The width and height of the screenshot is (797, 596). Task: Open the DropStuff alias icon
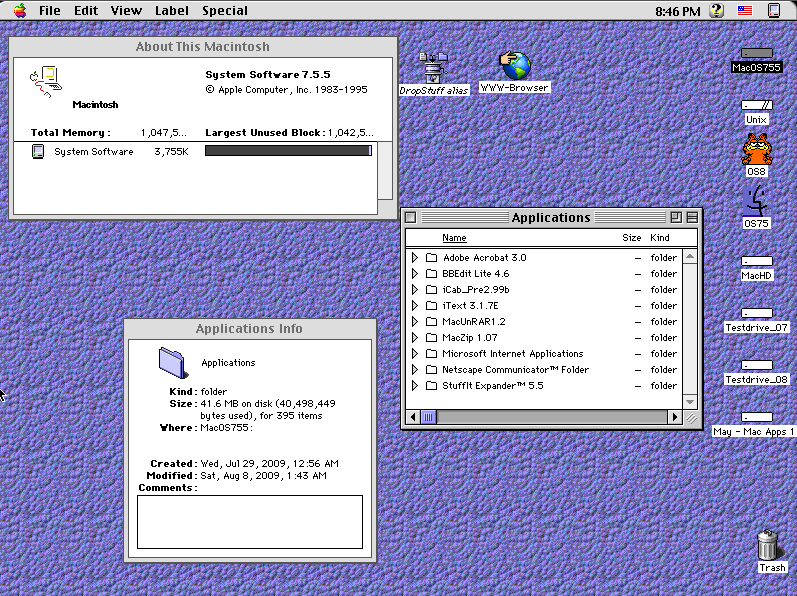[433, 68]
